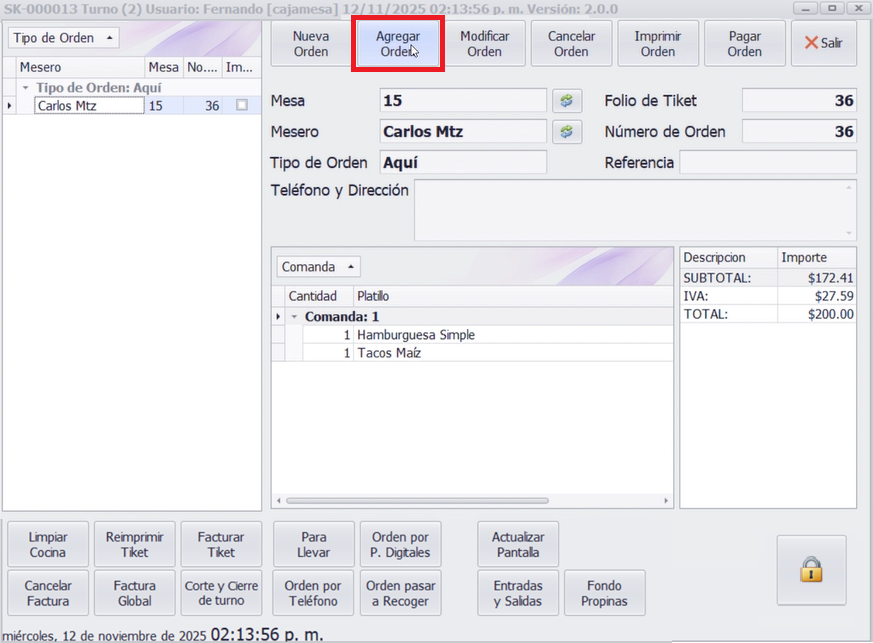Click the Fondo Propinas button
This screenshot has height=643, width=873.
coord(604,593)
